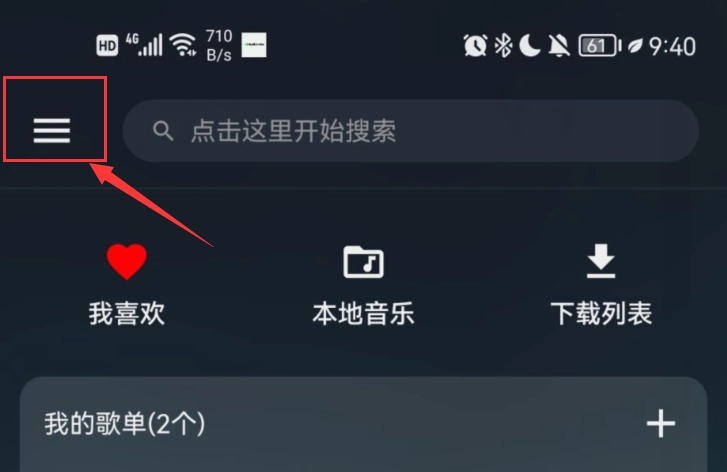This screenshot has width=727, height=472.
Task: Go to 下载列表 label
Action: [601, 313]
